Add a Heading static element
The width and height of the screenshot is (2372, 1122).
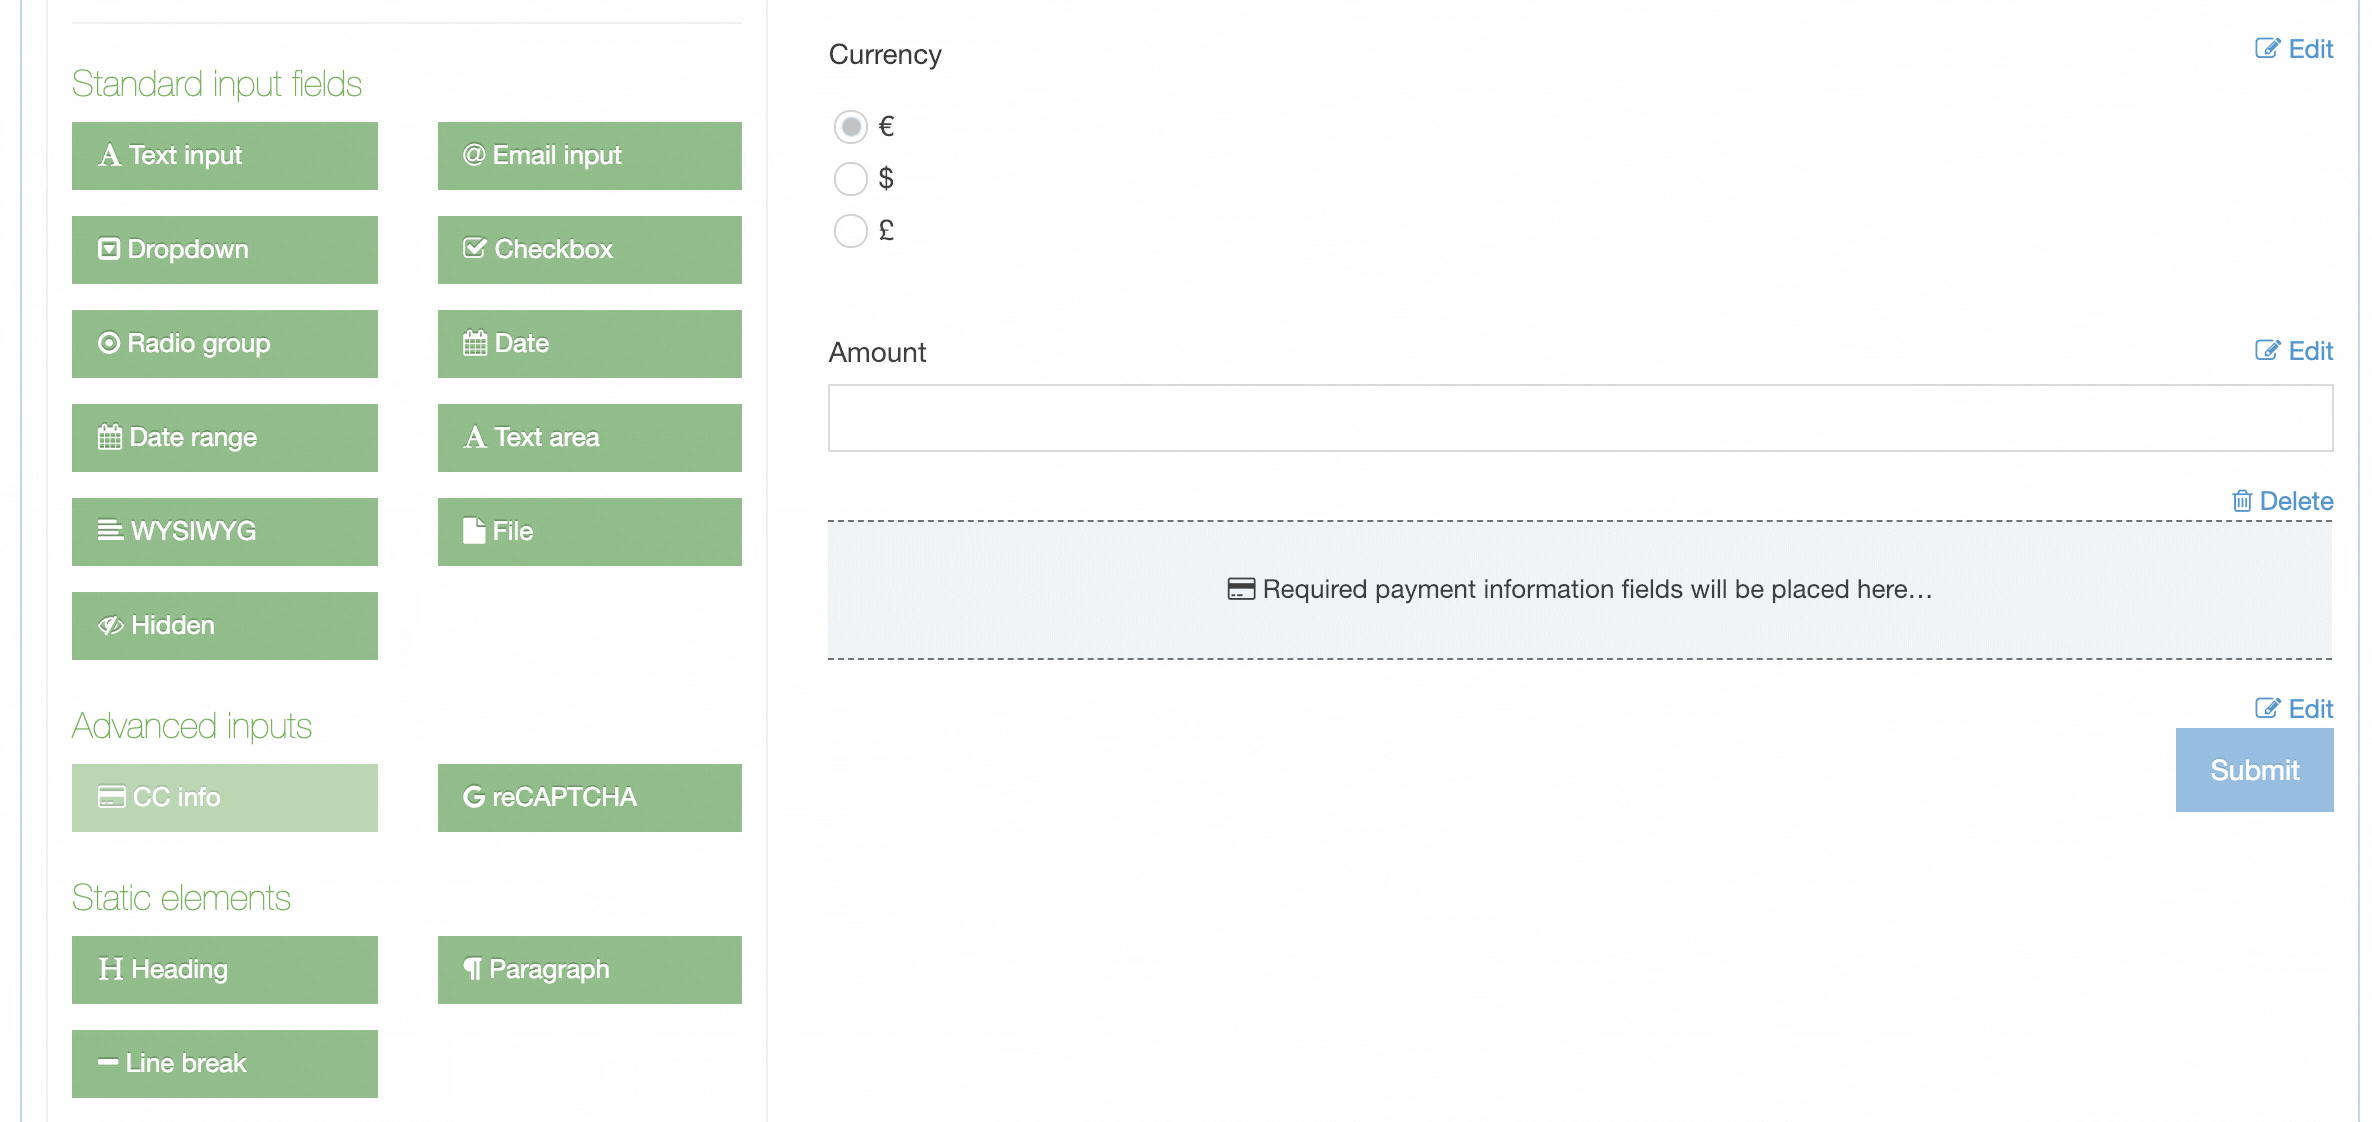click(224, 970)
